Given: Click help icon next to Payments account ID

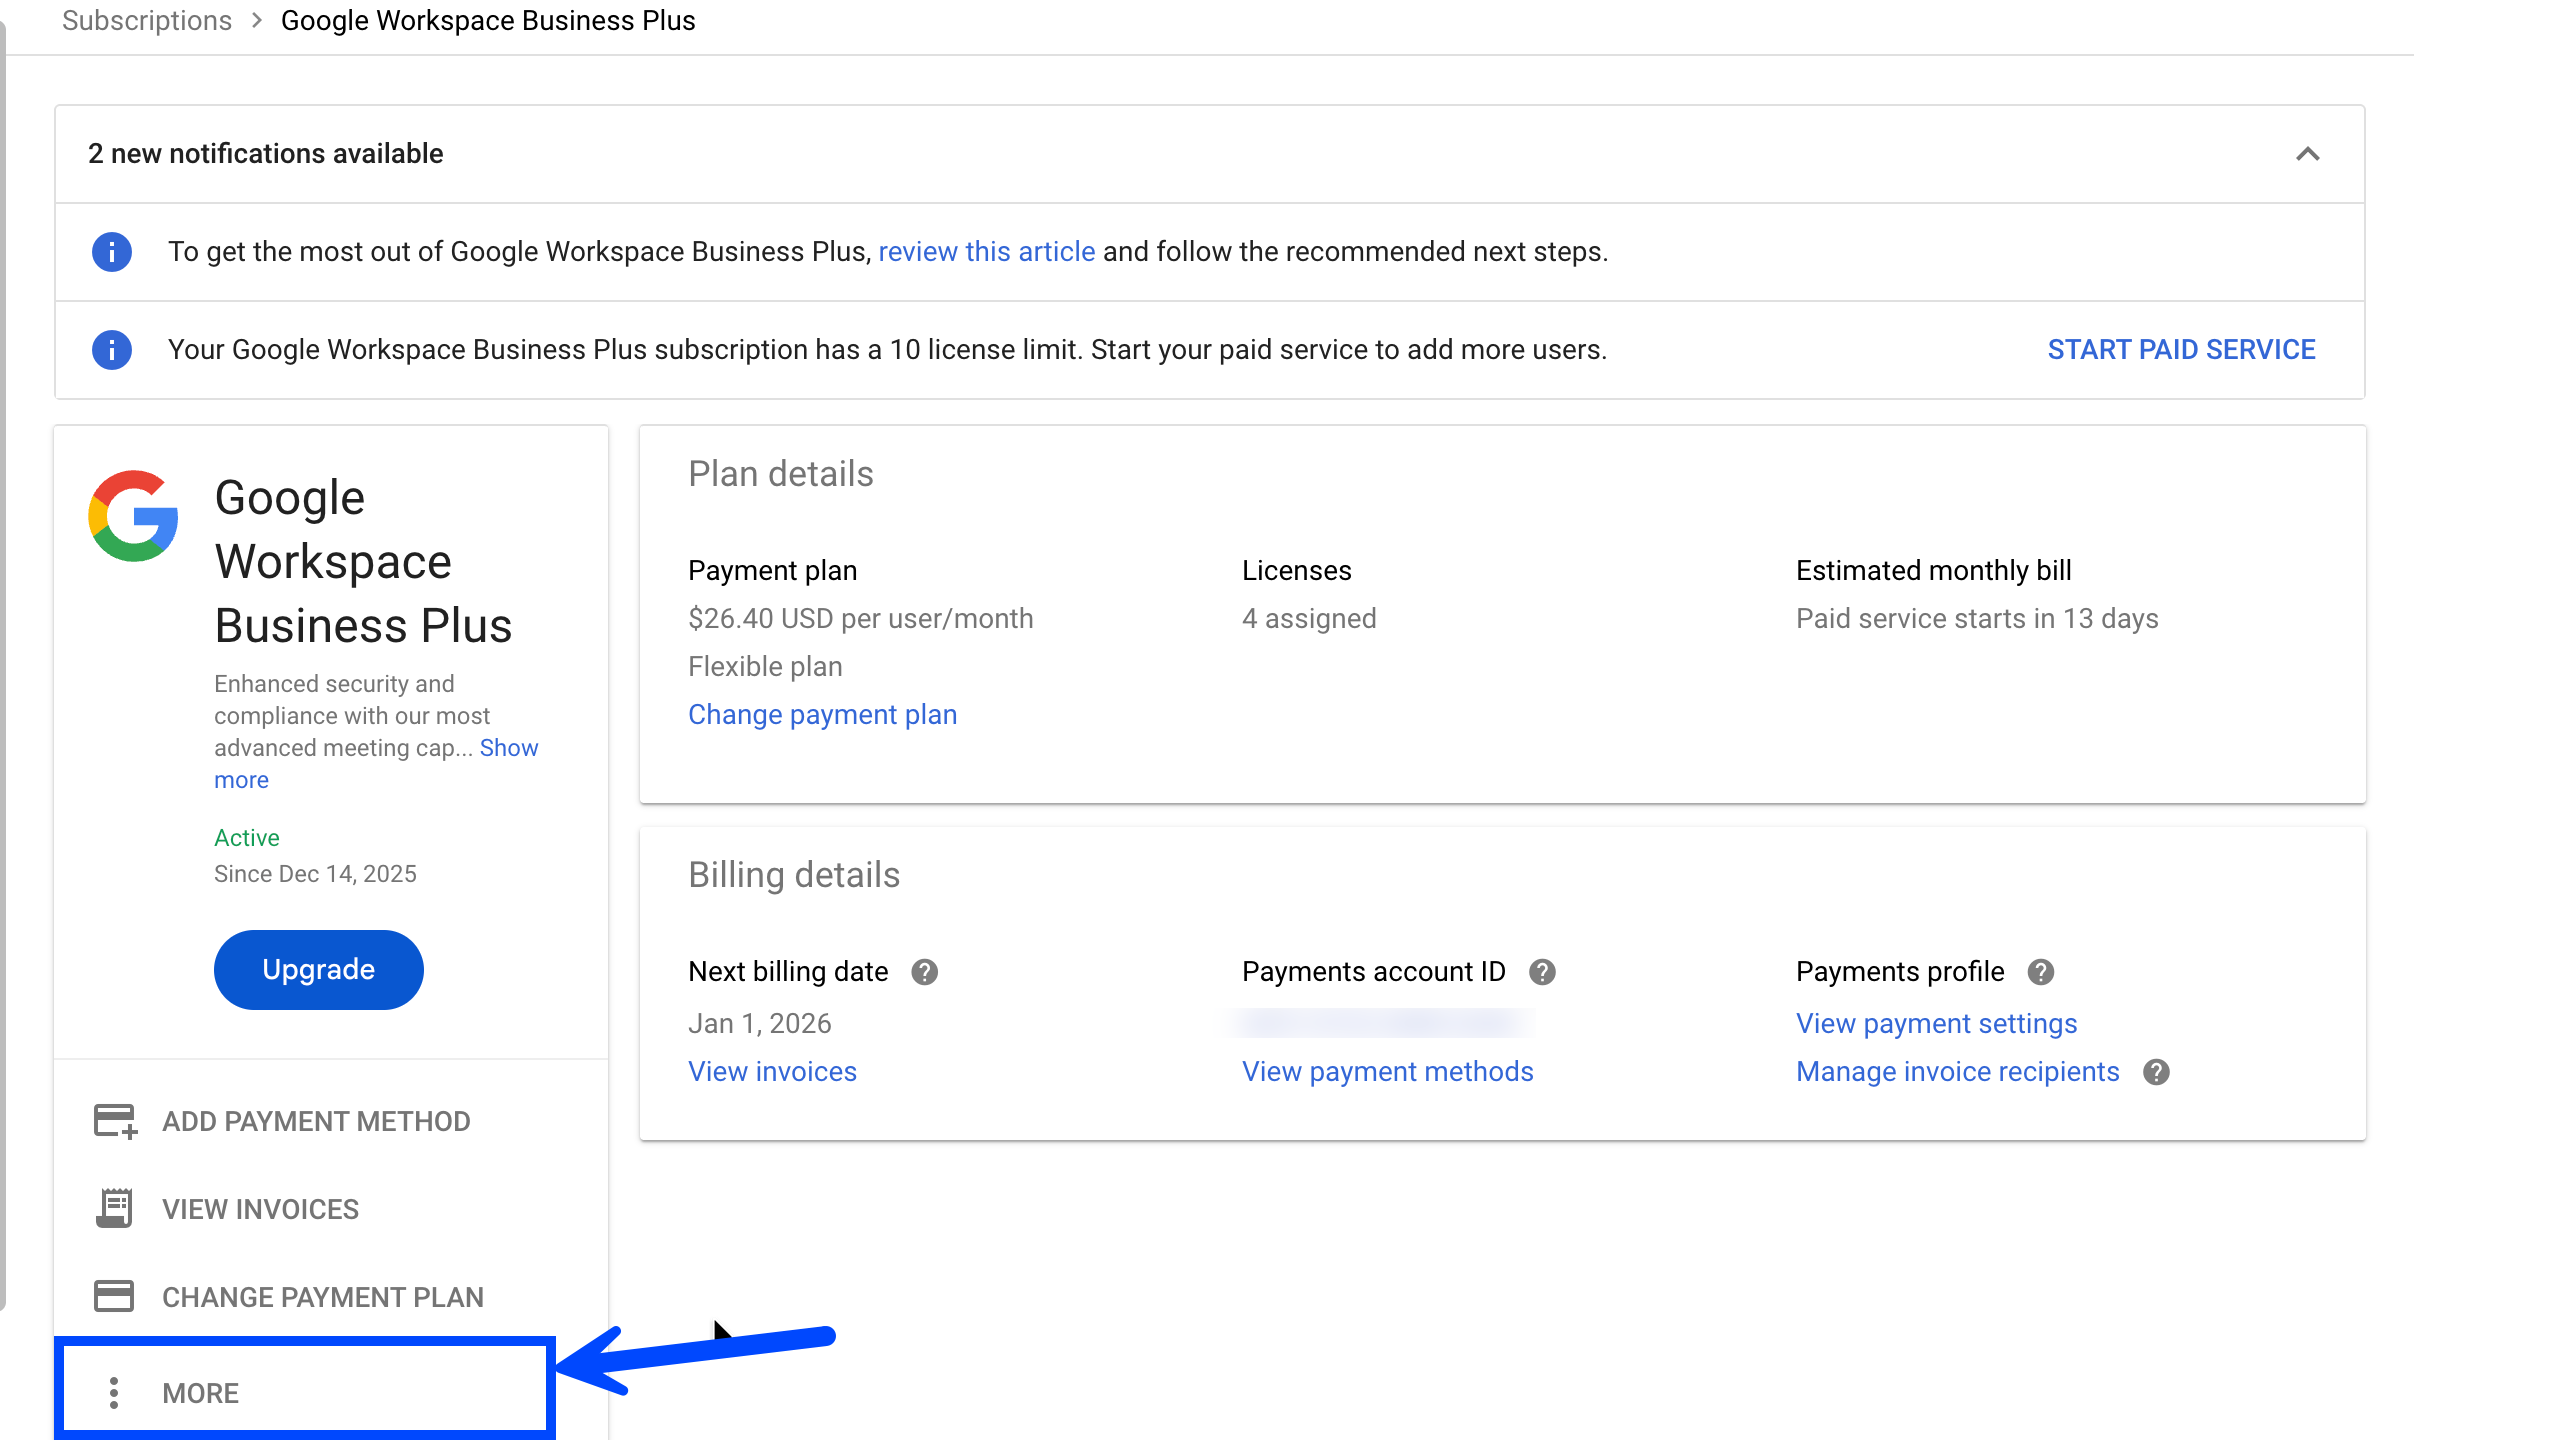Looking at the screenshot, I should [x=1543, y=972].
